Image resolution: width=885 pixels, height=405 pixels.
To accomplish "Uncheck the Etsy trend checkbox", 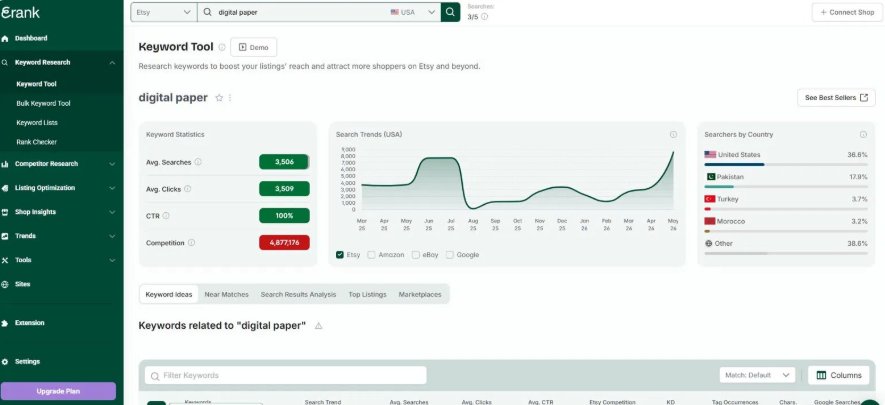I will tap(340, 255).
